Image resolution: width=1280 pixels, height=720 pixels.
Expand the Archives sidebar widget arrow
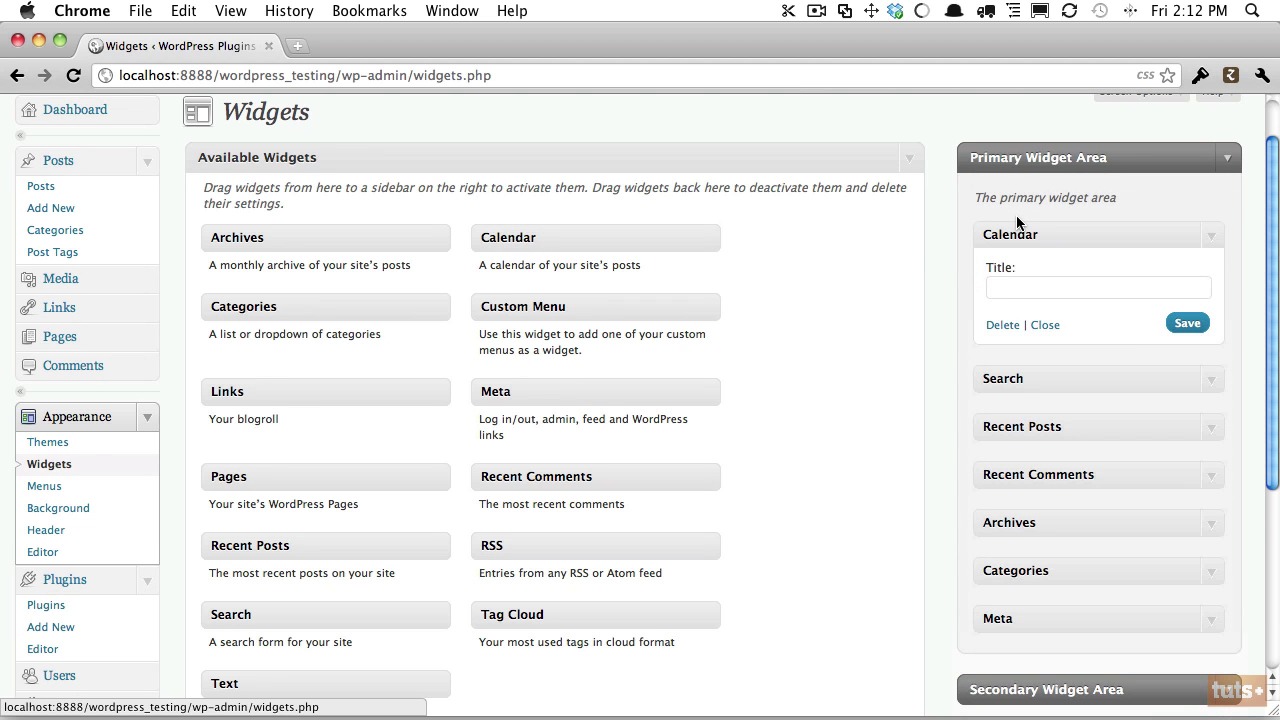pos(1211,523)
